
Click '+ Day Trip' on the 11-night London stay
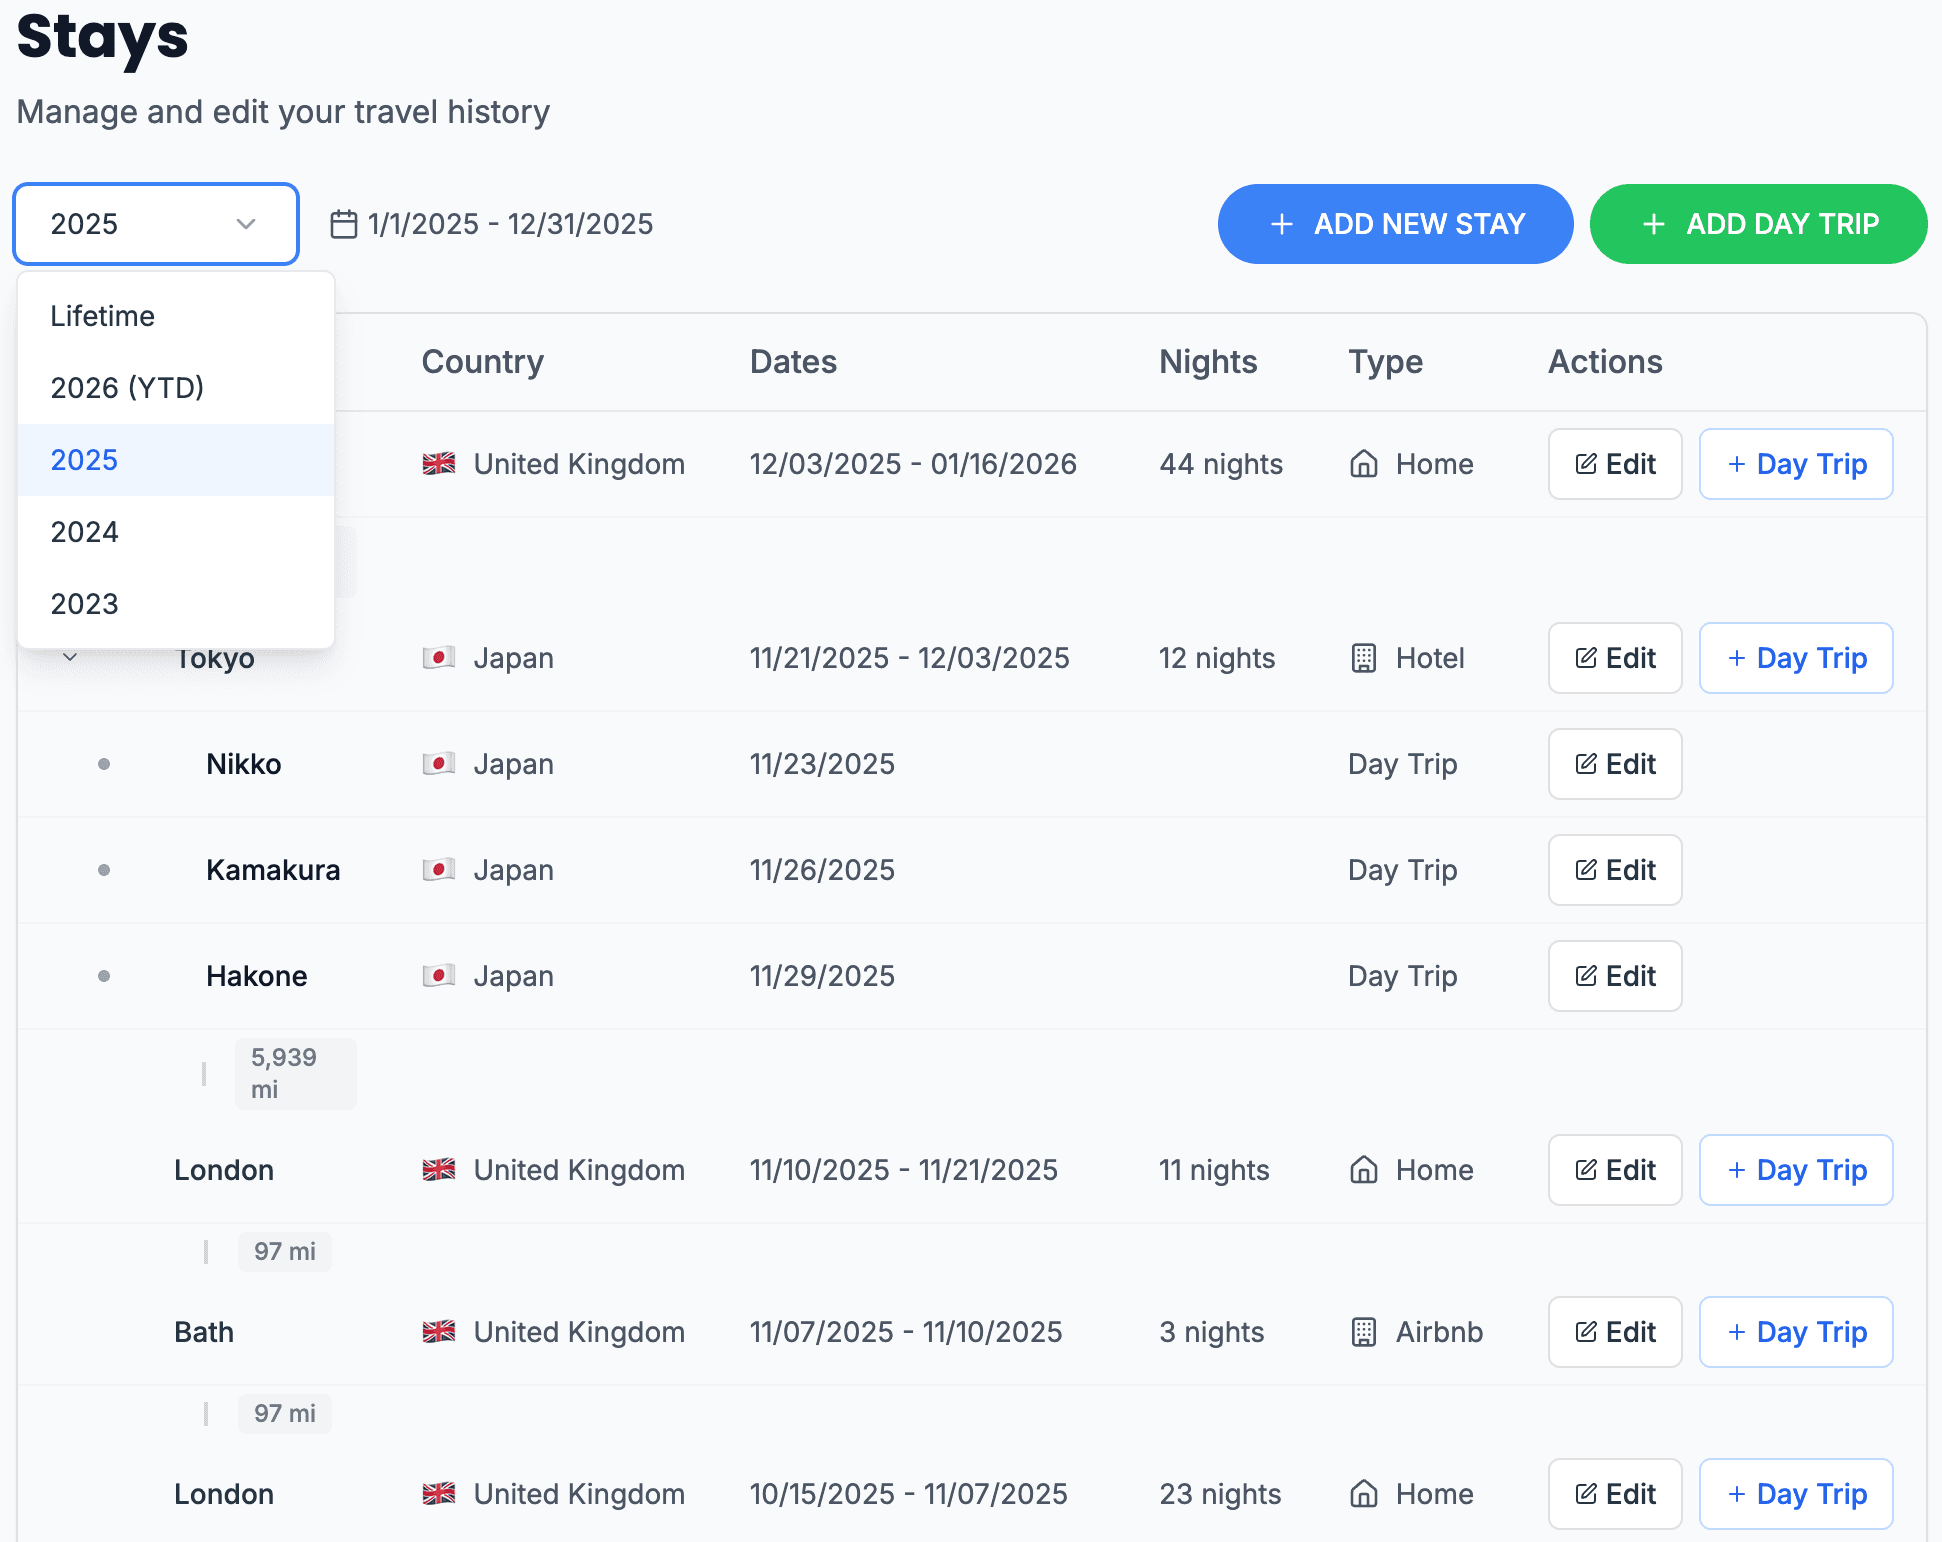pos(1795,1169)
